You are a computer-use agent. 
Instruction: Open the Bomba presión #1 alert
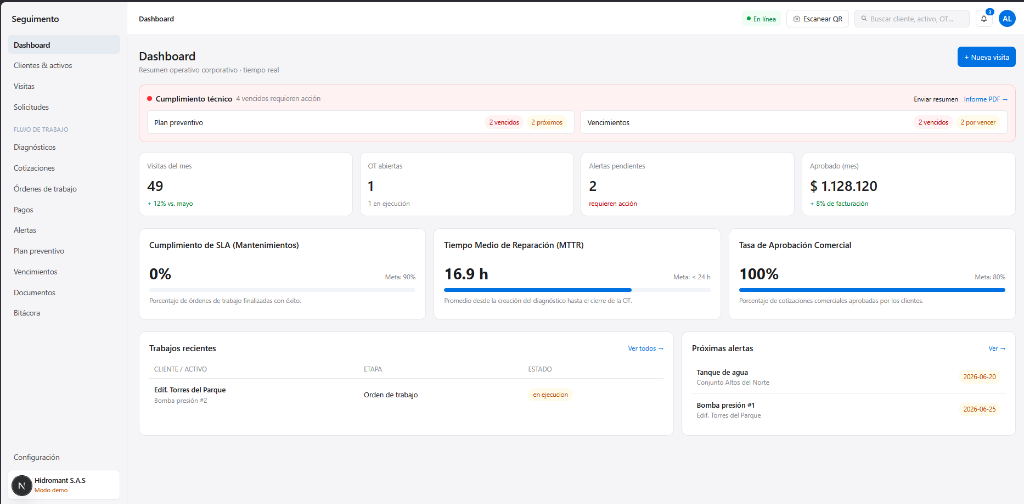point(848,410)
